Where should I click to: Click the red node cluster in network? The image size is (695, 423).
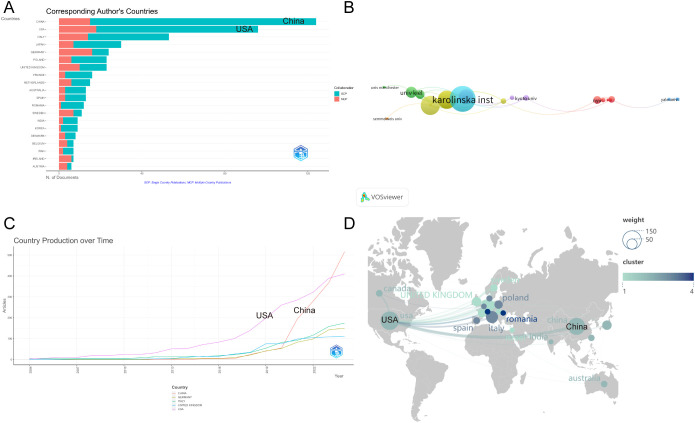point(604,100)
